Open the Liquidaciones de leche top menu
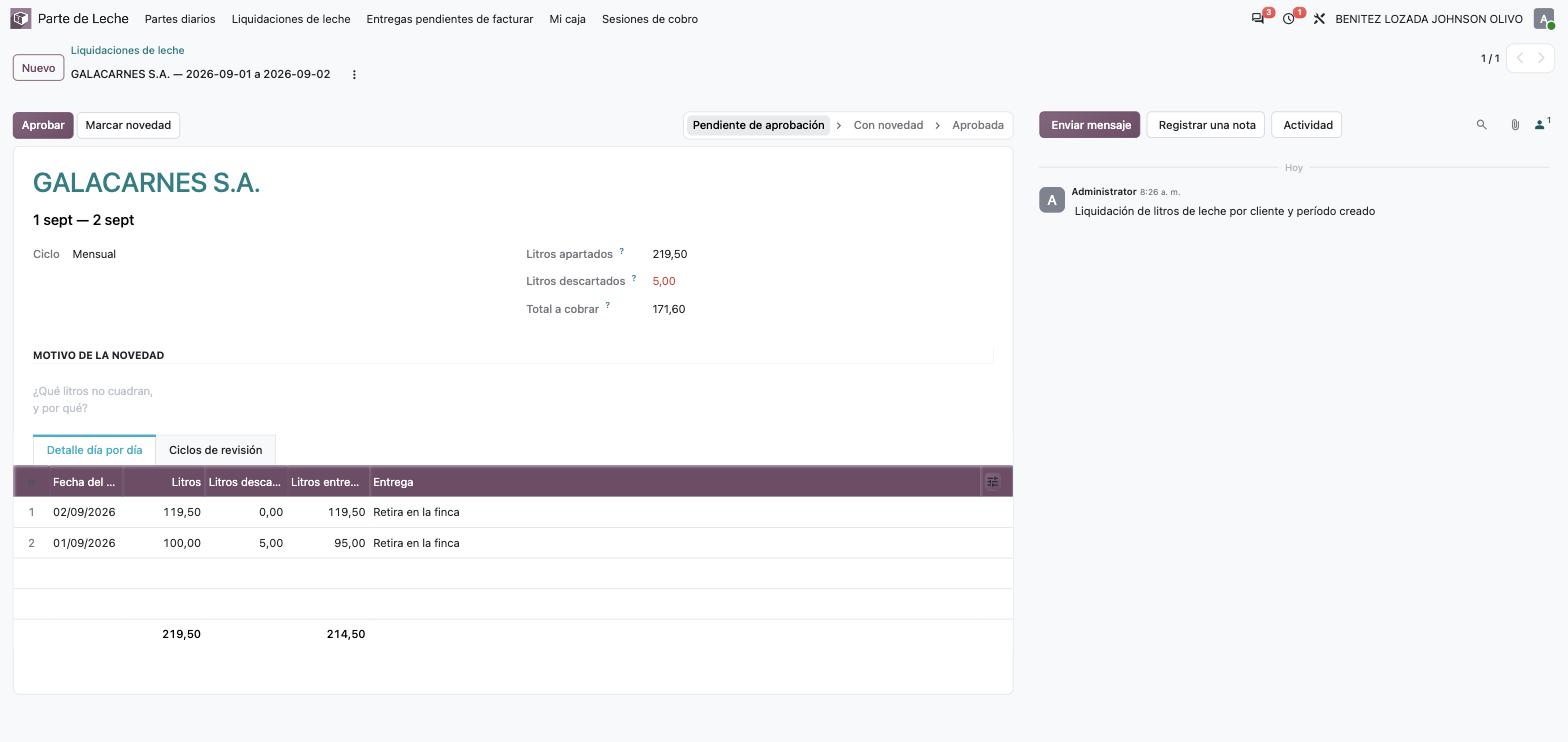 (291, 19)
